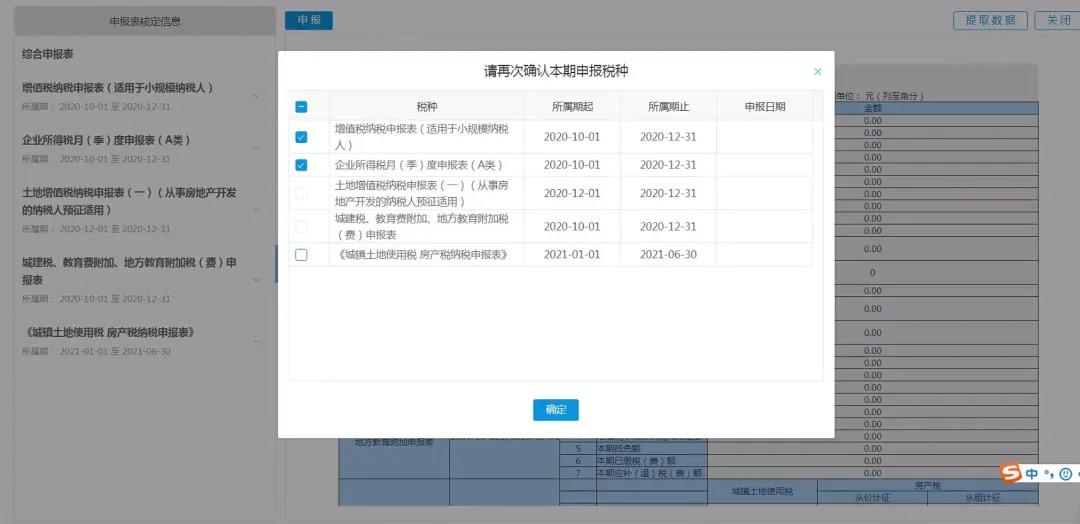1080x524 pixels.
Task: Click 地方教育附加申报表 cell in background
Action: 394,442
